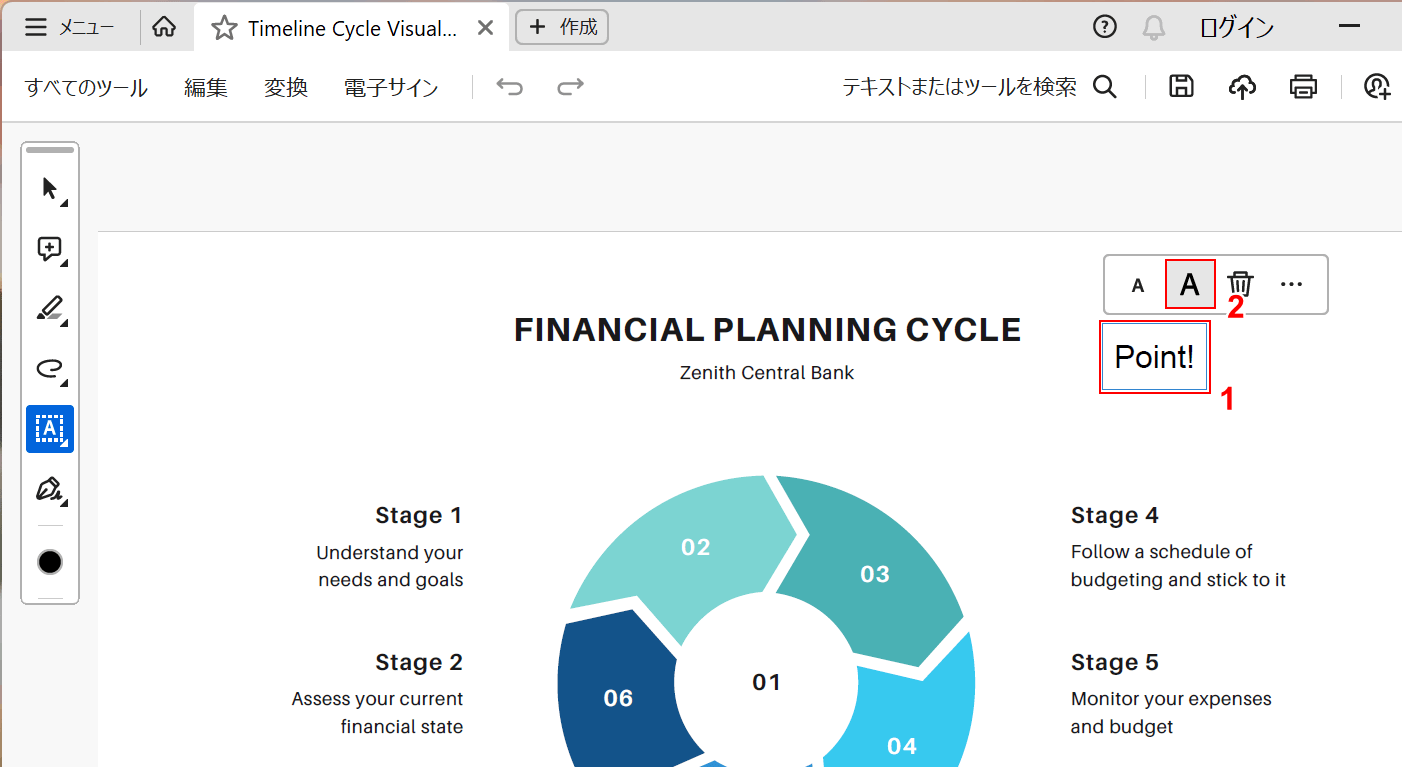Open the fountain pen signature tool

click(50, 489)
